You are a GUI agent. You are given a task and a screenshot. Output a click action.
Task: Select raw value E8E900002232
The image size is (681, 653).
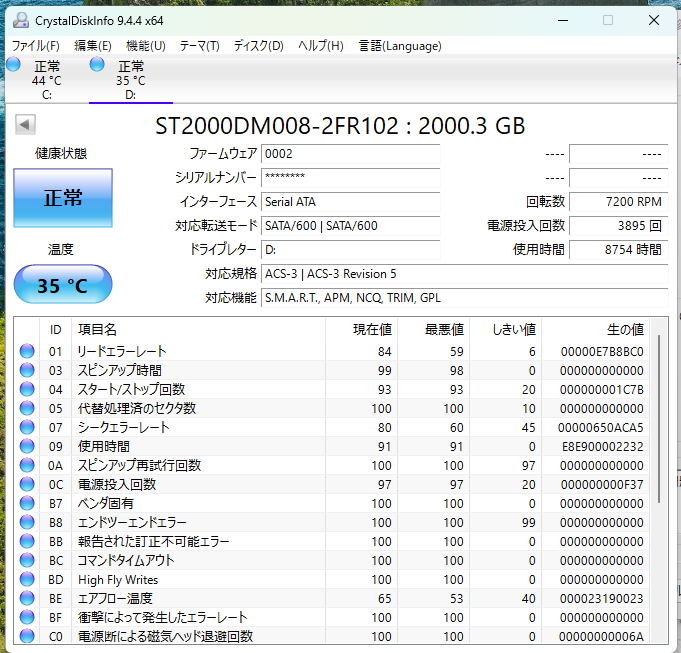[603, 446]
